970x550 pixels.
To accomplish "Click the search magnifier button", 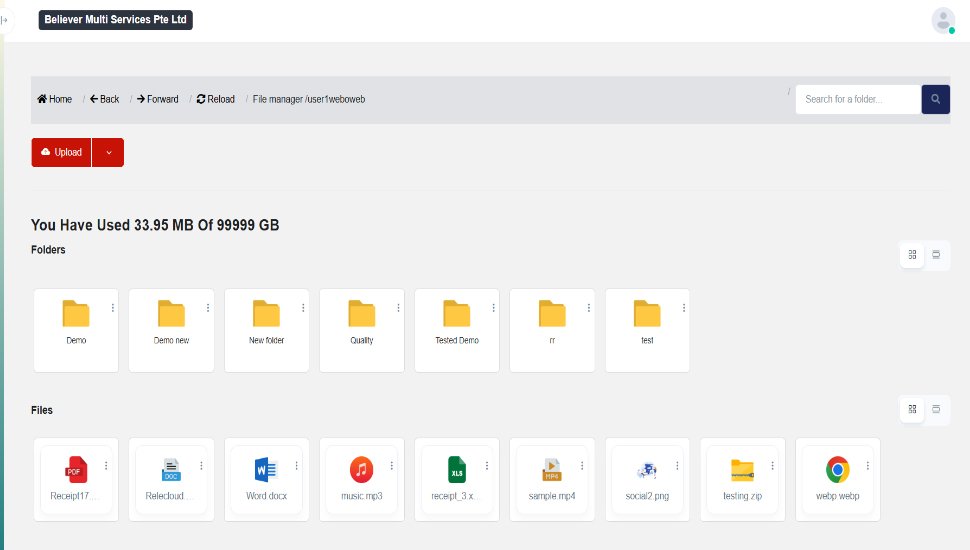I will pyautogui.click(x=935, y=99).
